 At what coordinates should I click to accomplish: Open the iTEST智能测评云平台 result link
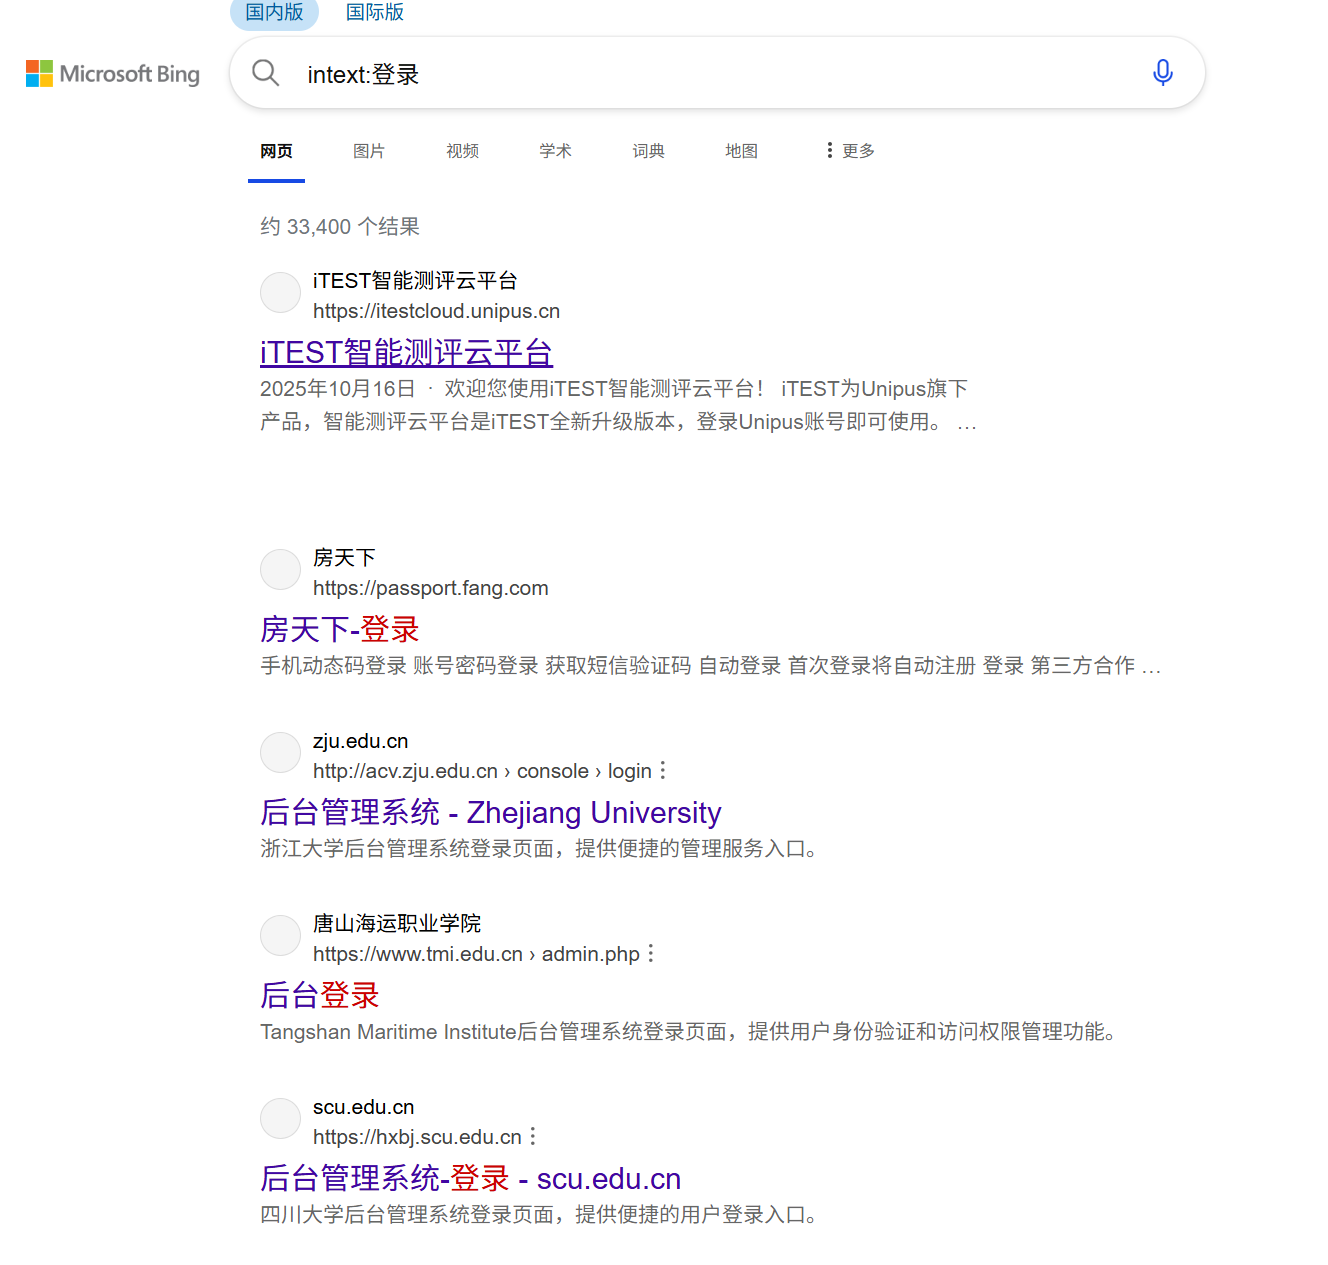pos(406,352)
